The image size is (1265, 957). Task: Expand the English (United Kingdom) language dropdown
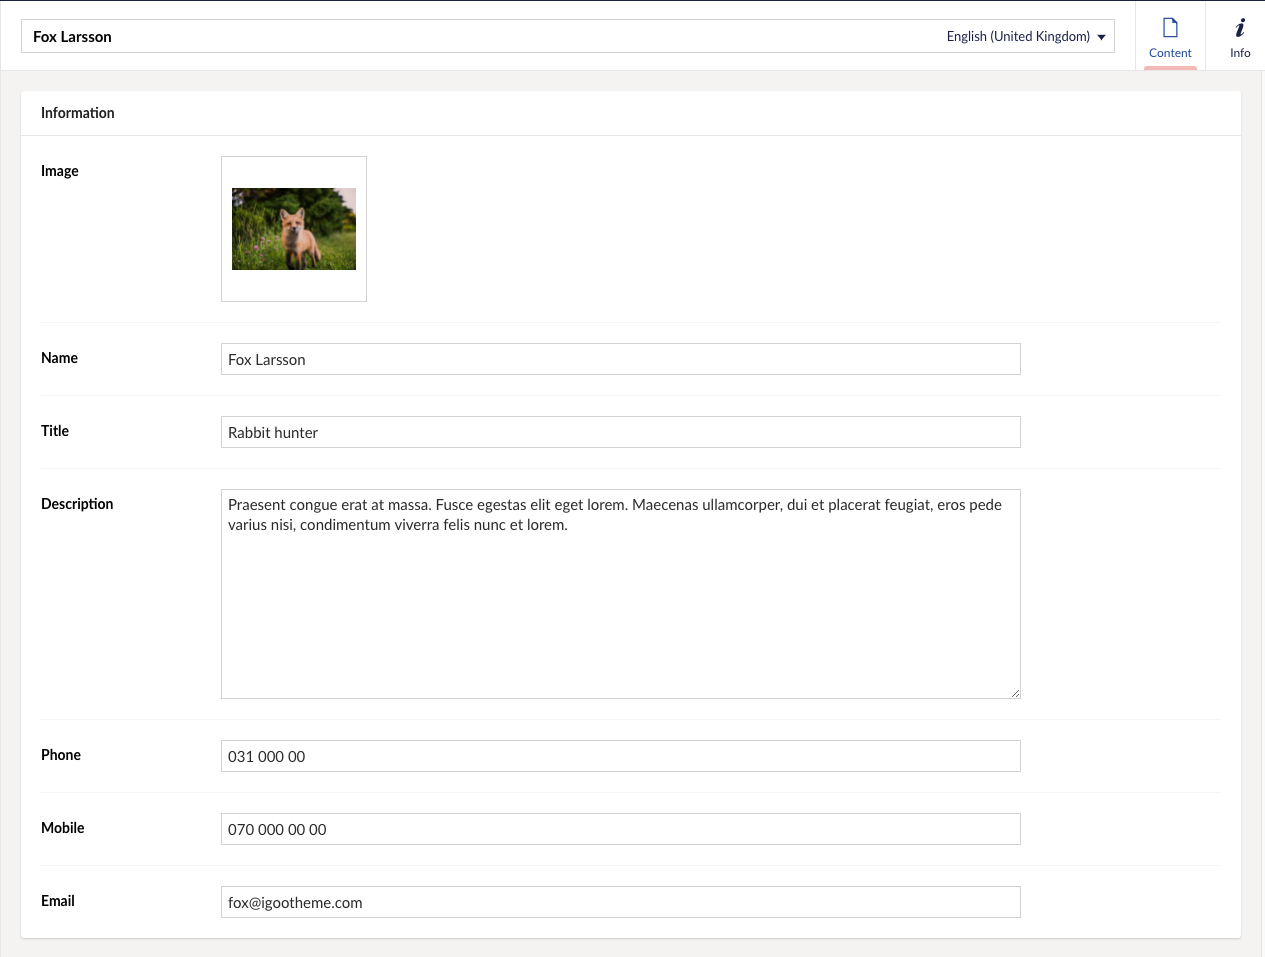[x=1026, y=37]
